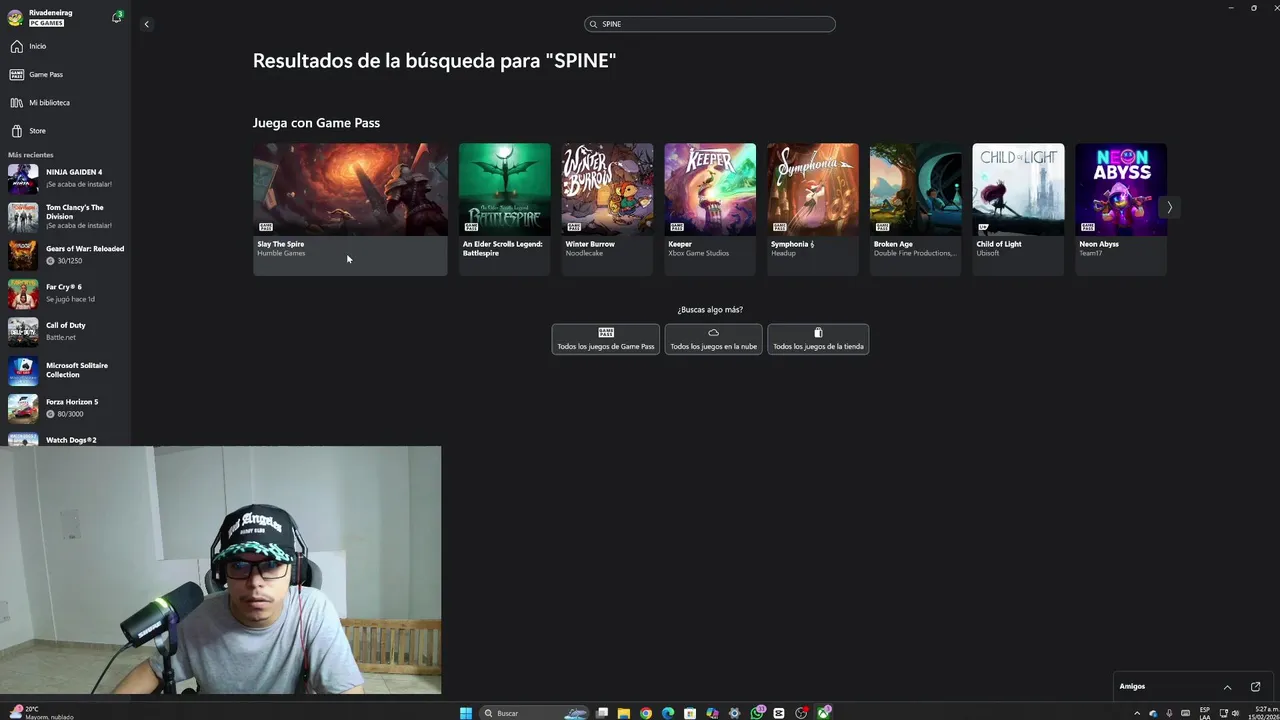Show hidden system tray icons

click(1137, 713)
